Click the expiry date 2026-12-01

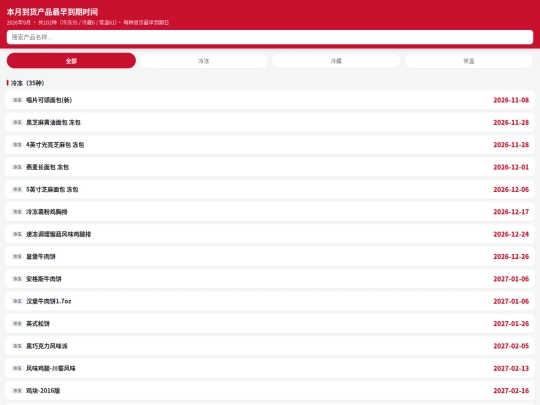point(511,167)
